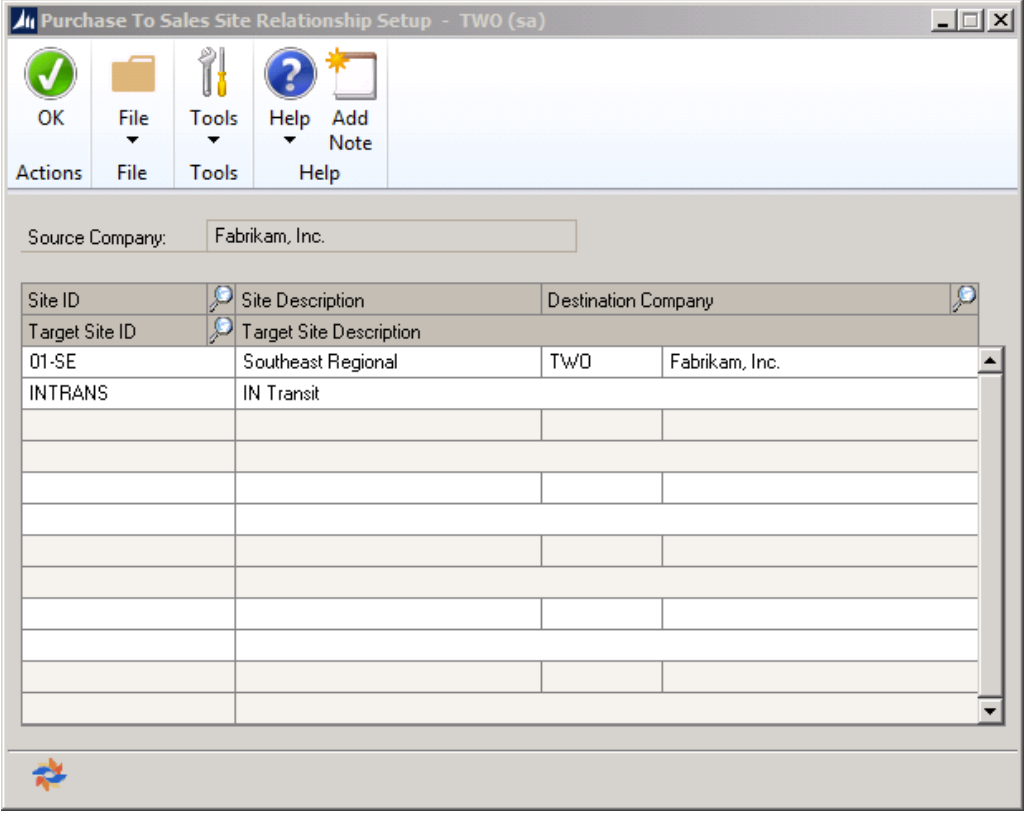Expand the Tools dropdown arrow
The height and width of the screenshot is (816, 1025).
click(x=213, y=140)
